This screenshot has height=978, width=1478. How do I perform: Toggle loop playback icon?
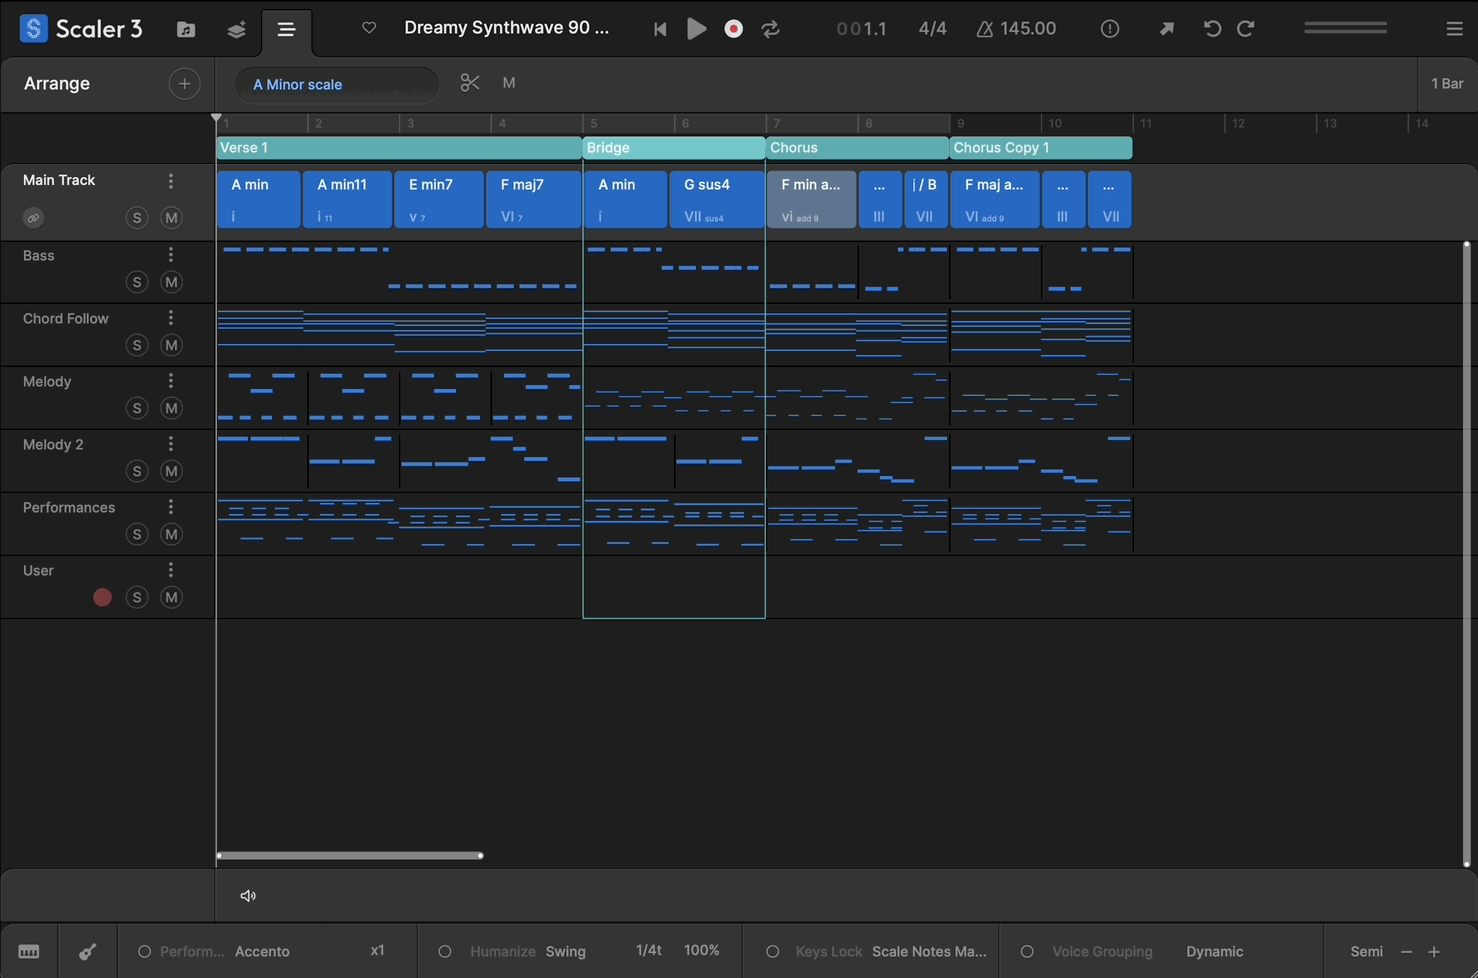pyautogui.click(x=771, y=29)
